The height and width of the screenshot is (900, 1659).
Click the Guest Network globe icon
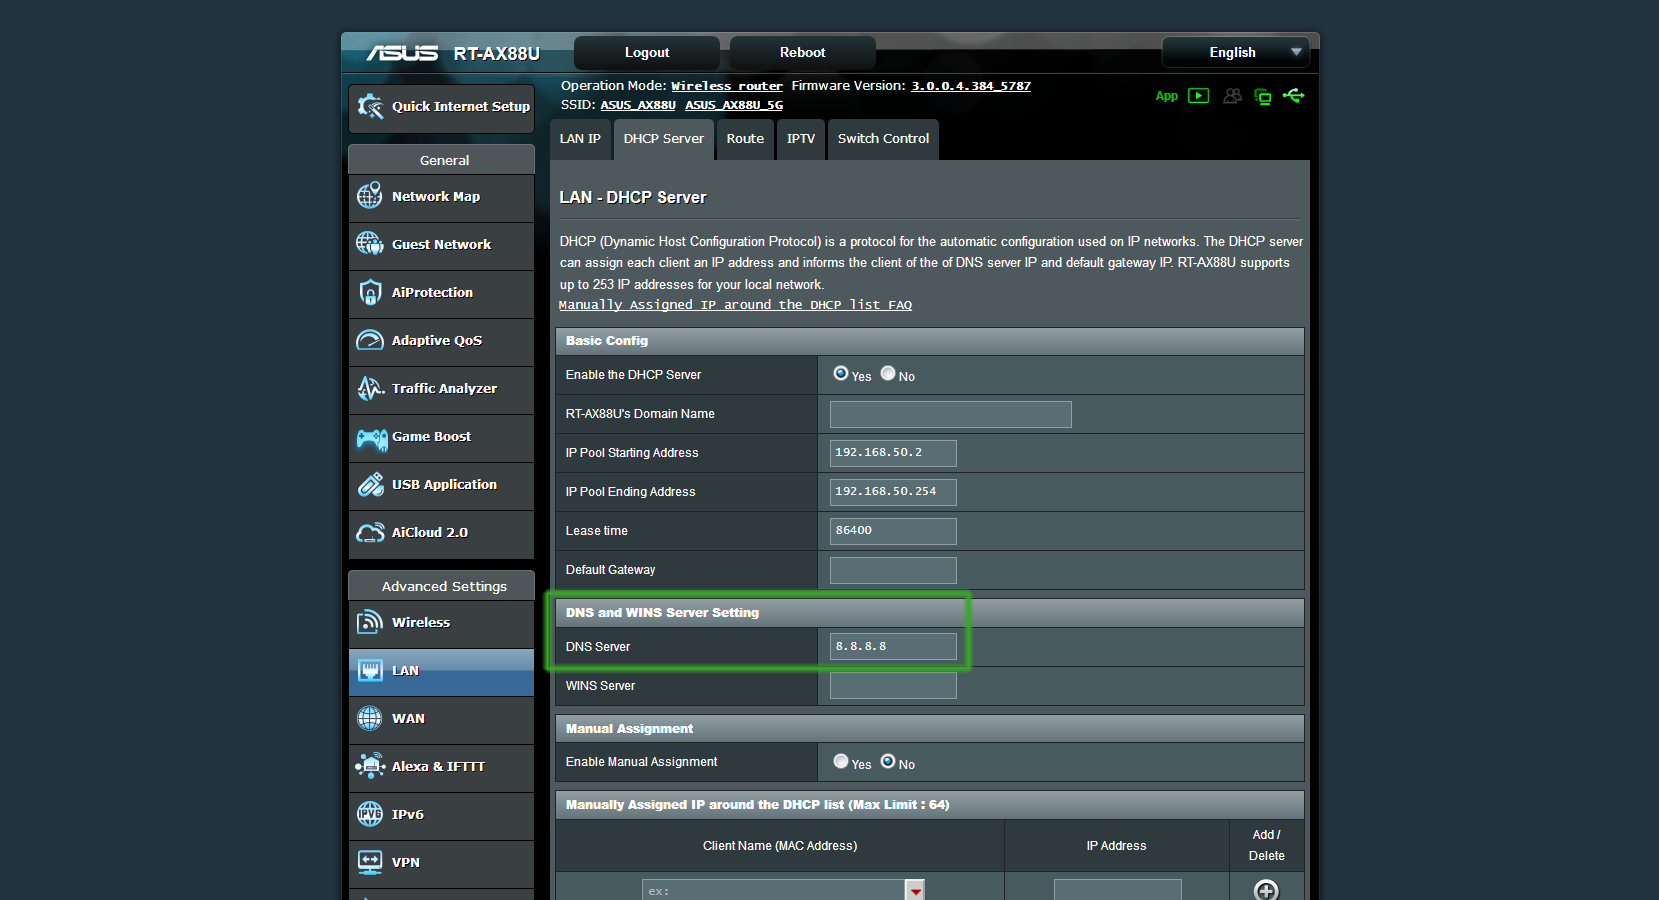(x=370, y=244)
